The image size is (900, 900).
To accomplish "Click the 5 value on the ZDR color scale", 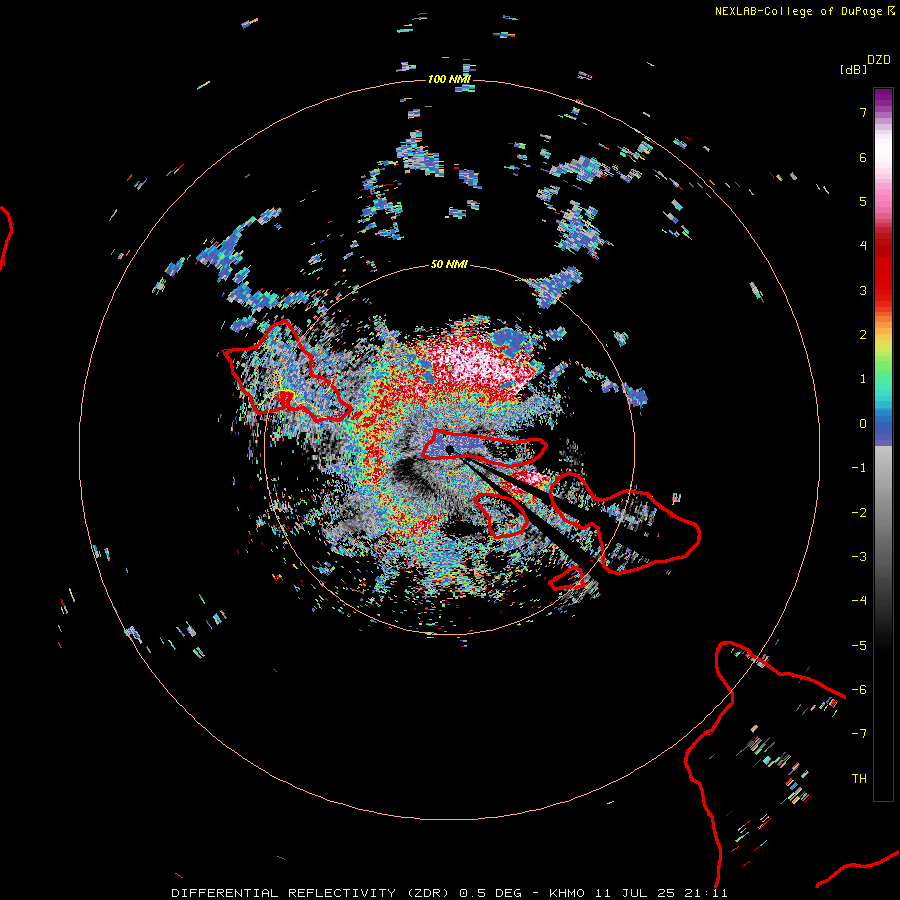I will point(863,201).
